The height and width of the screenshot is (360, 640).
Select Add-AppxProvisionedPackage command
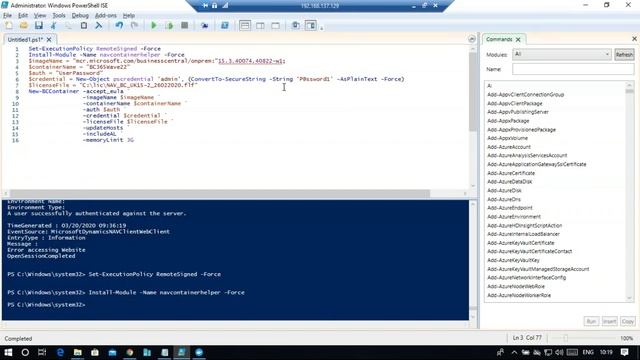pos(521,130)
